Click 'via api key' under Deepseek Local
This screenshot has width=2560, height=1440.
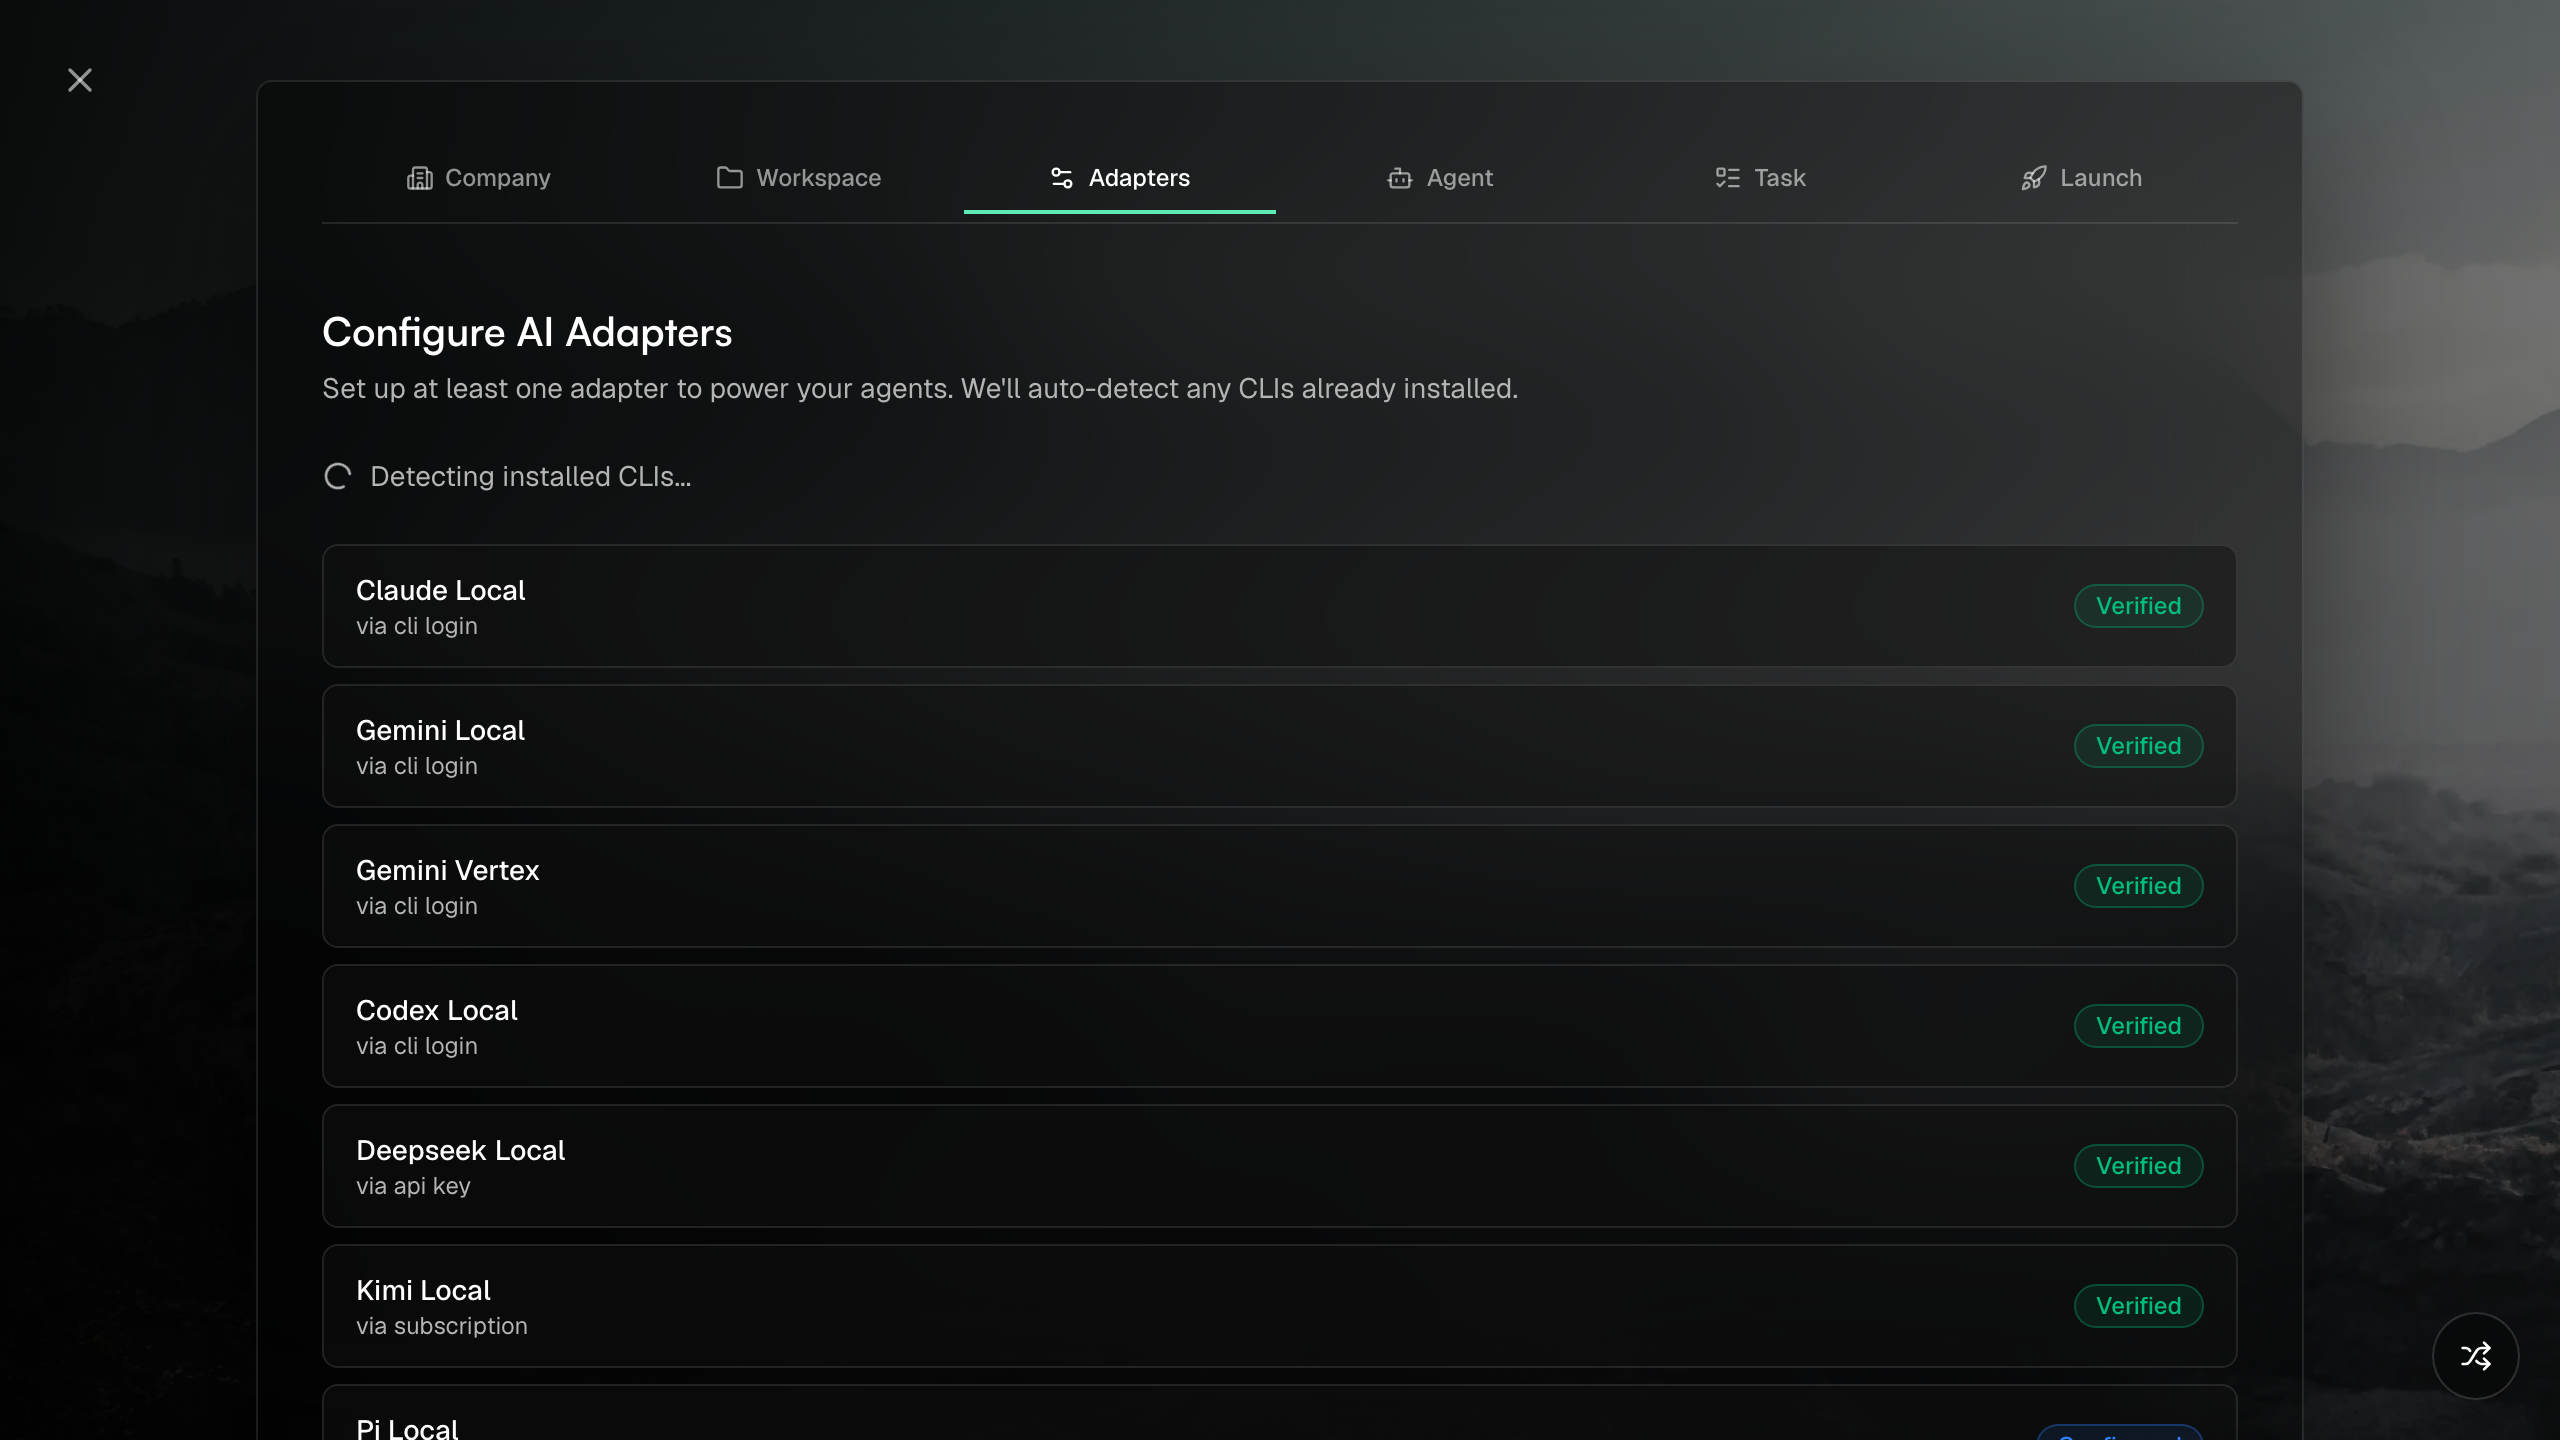click(413, 1186)
